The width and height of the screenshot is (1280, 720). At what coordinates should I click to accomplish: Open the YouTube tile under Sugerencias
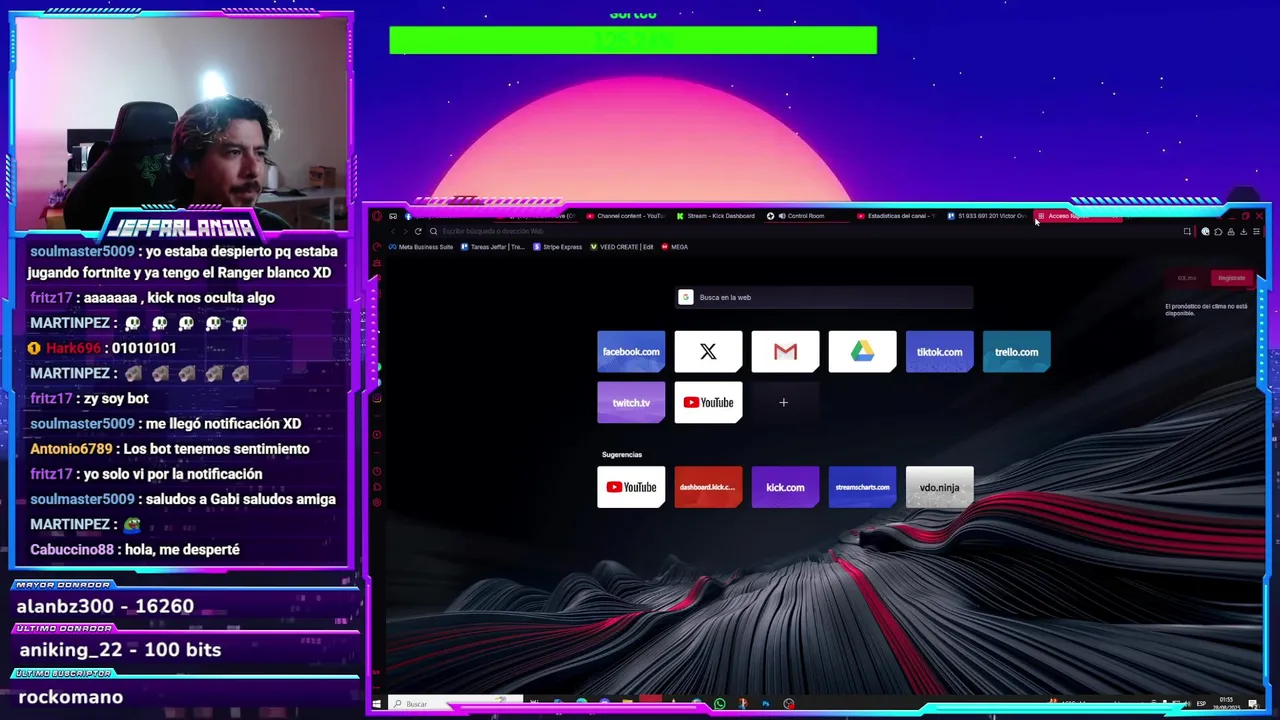(x=631, y=487)
